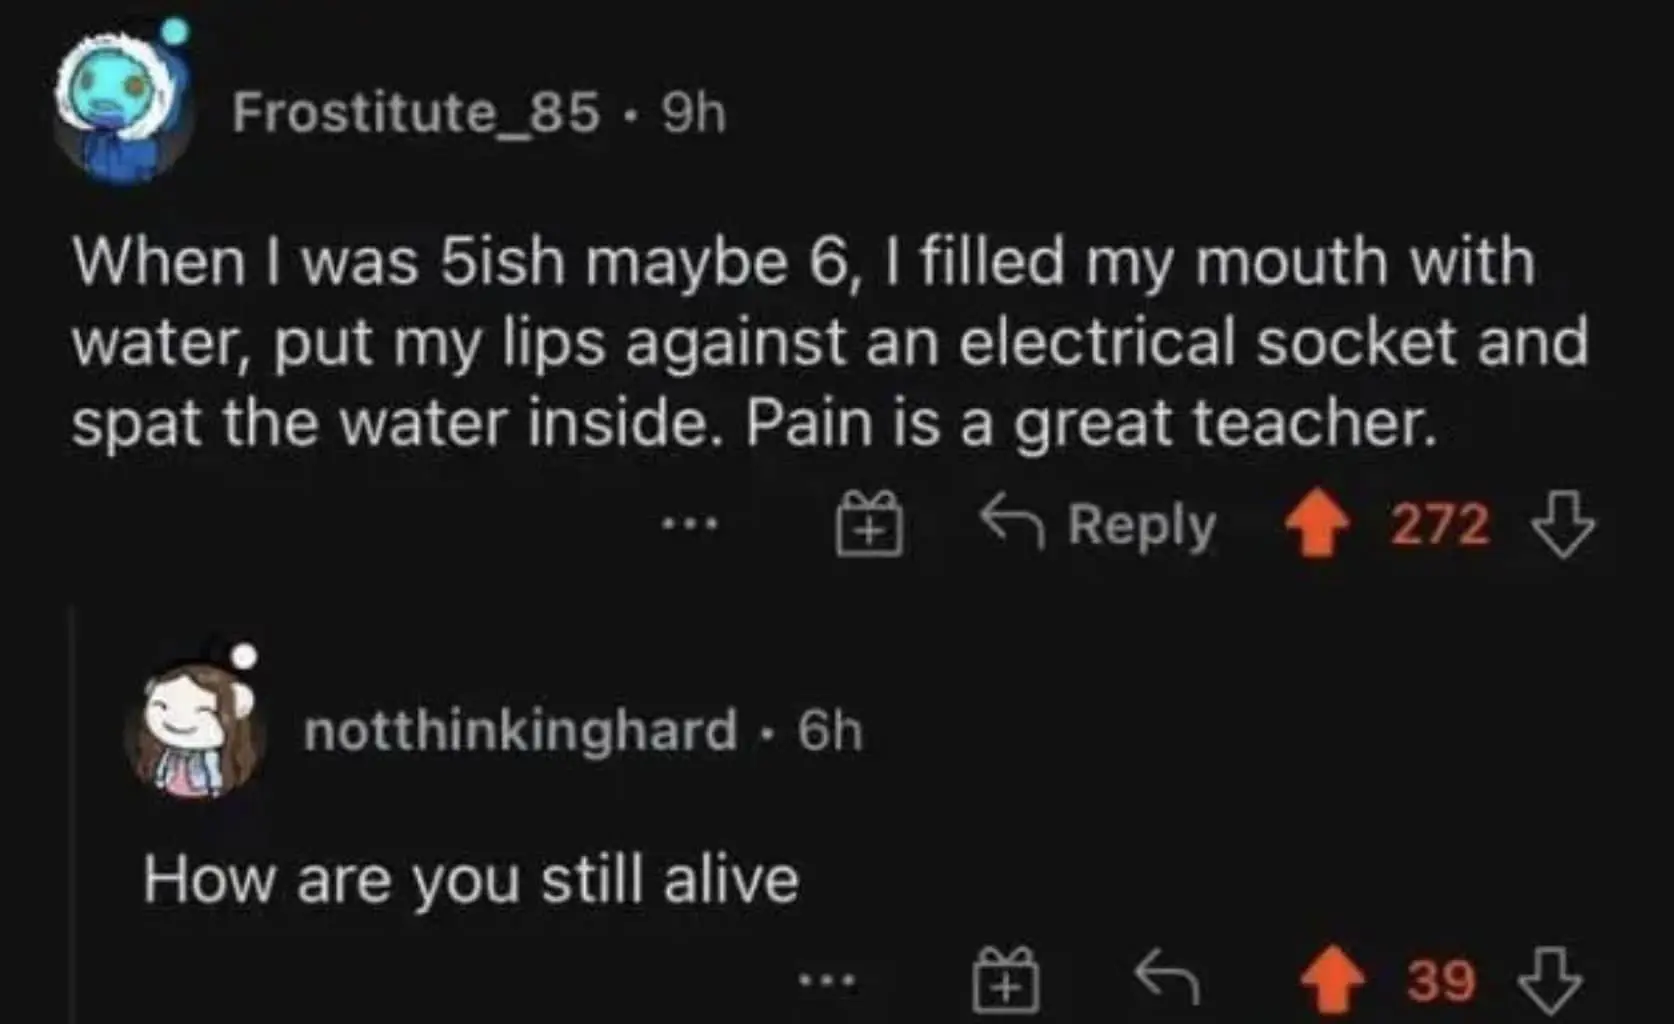This screenshot has height=1024, width=1674.
Task: Click the 9h timestamp on the top comment
Action: pyautogui.click(x=694, y=112)
